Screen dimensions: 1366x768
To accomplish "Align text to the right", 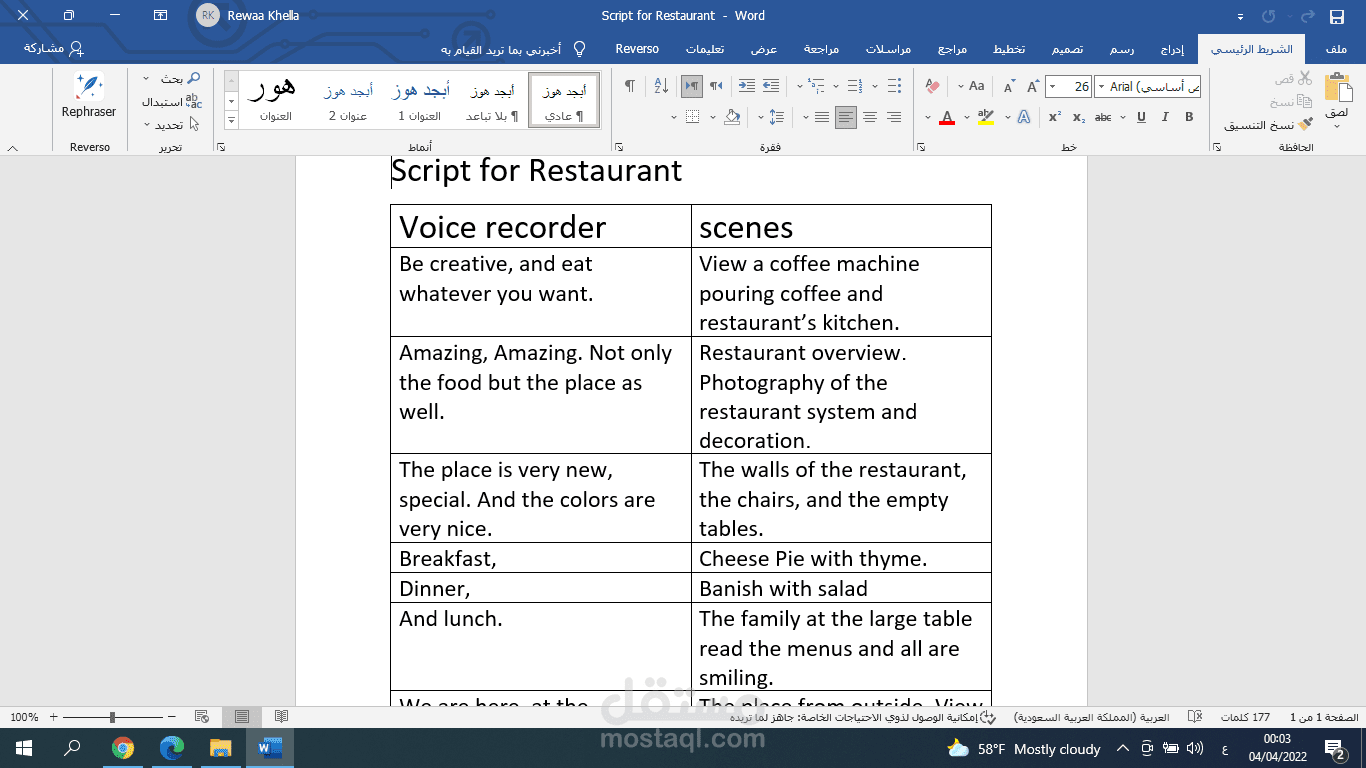I will pos(894,117).
